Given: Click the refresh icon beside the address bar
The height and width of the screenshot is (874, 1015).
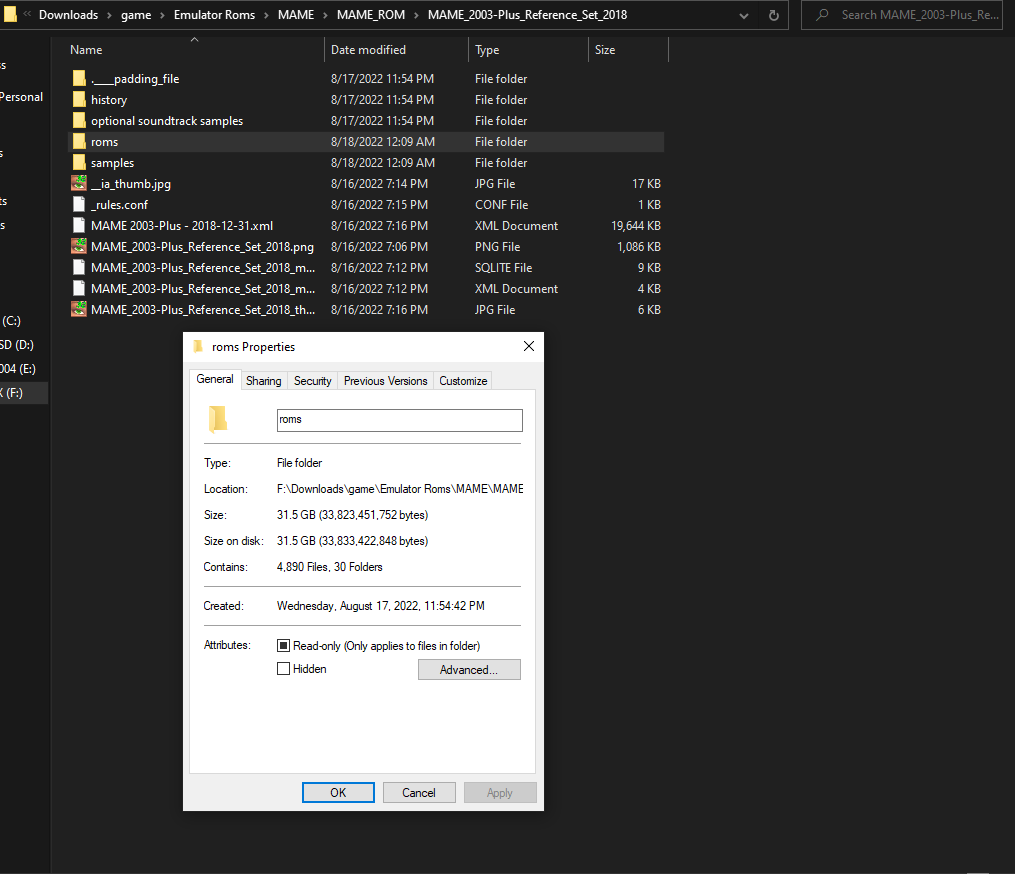Looking at the screenshot, I should (x=774, y=15).
